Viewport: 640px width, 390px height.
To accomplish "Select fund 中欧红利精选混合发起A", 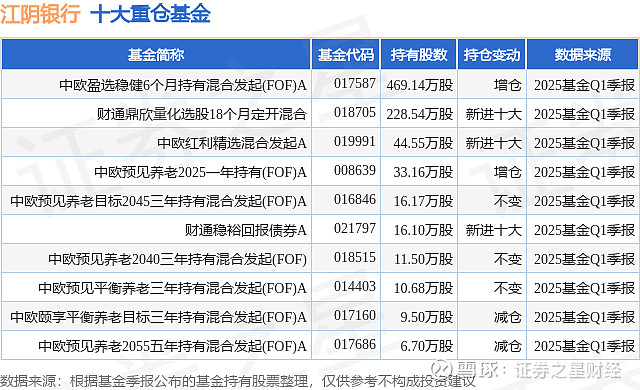I will click(232, 143).
